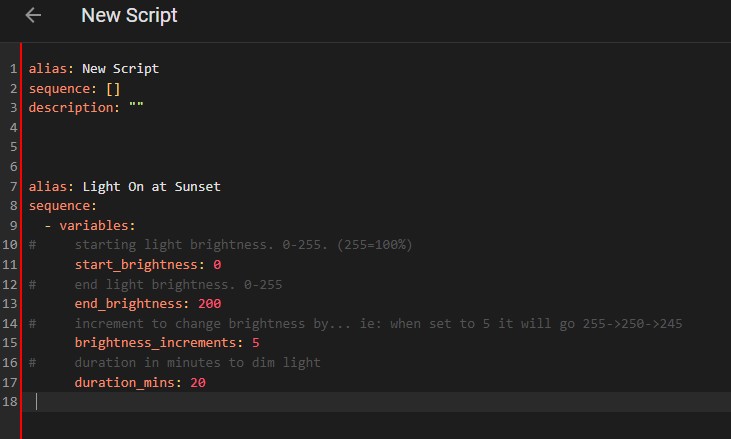Click the duration_mins value 20
The image size is (731, 439).
click(x=198, y=382)
